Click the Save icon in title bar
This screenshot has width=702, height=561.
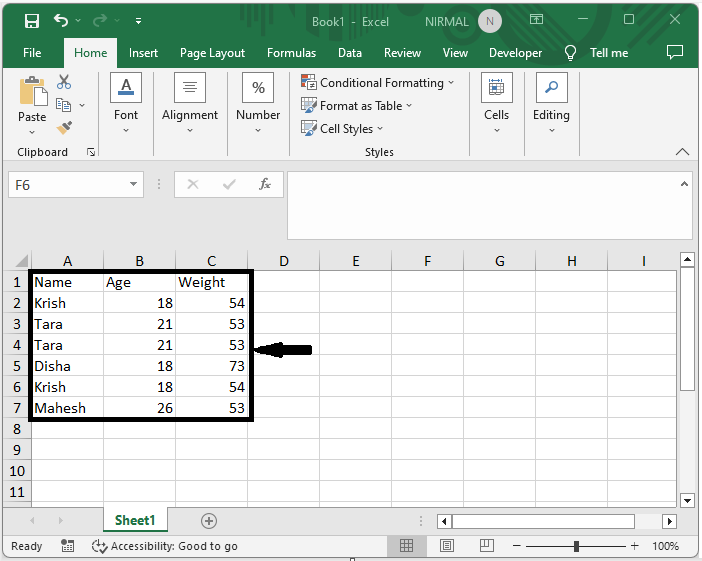[31, 21]
